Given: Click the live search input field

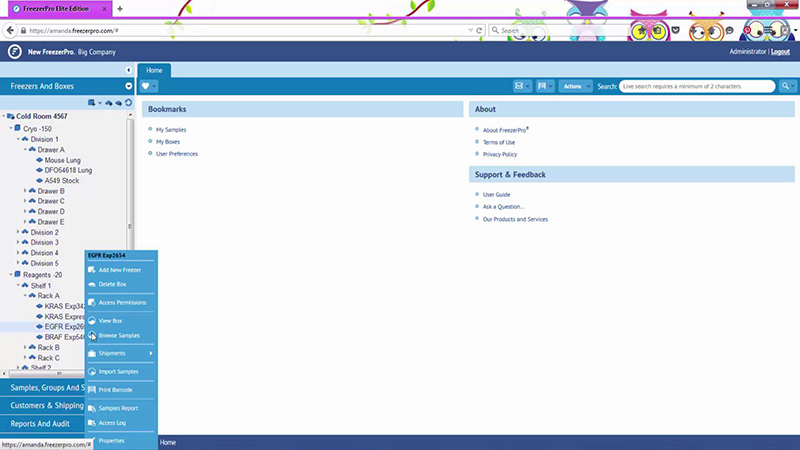Looking at the screenshot, I should [x=696, y=86].
